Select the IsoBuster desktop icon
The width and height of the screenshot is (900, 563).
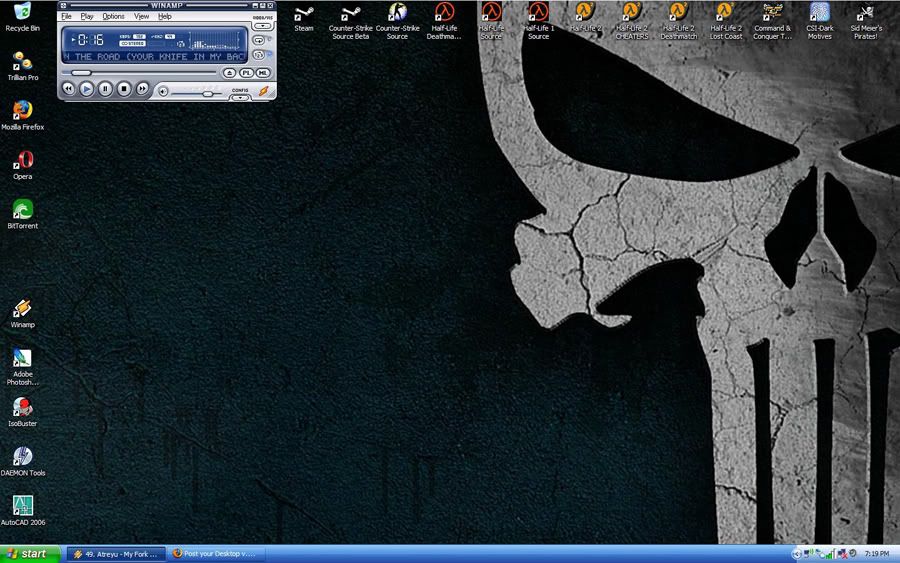coord(22,411)
